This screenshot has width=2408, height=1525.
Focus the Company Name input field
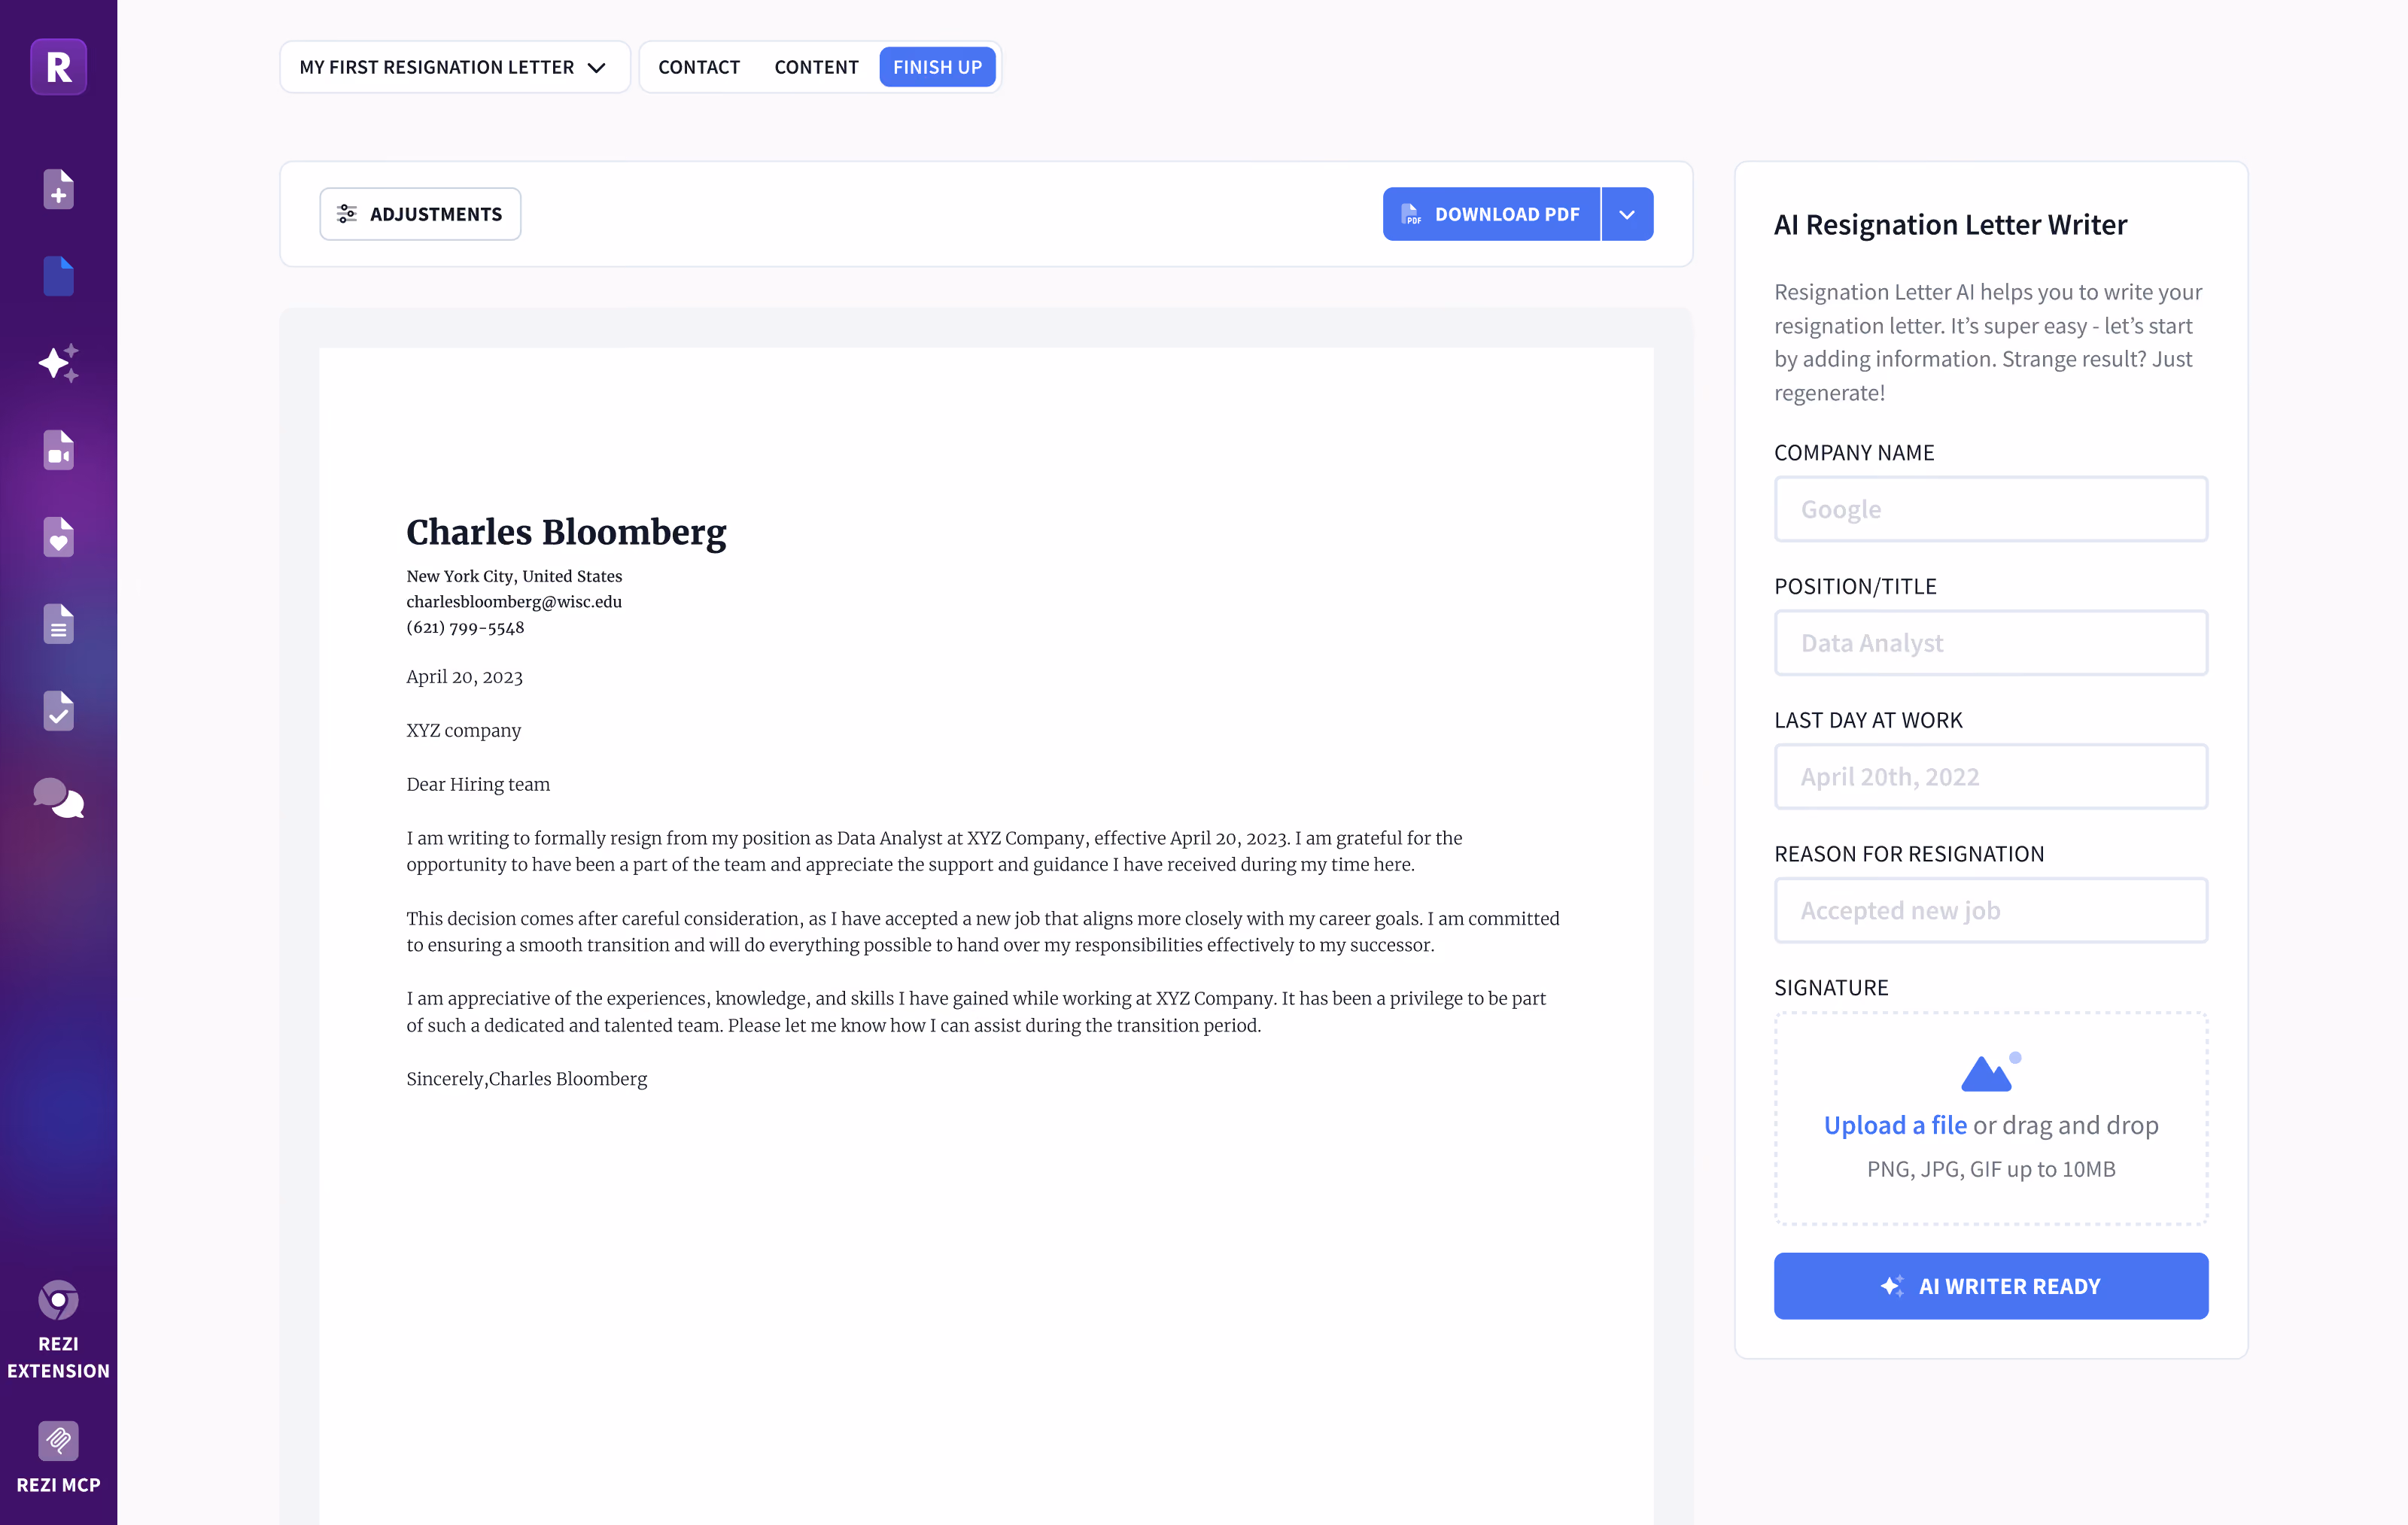[x=1990, y=509]
